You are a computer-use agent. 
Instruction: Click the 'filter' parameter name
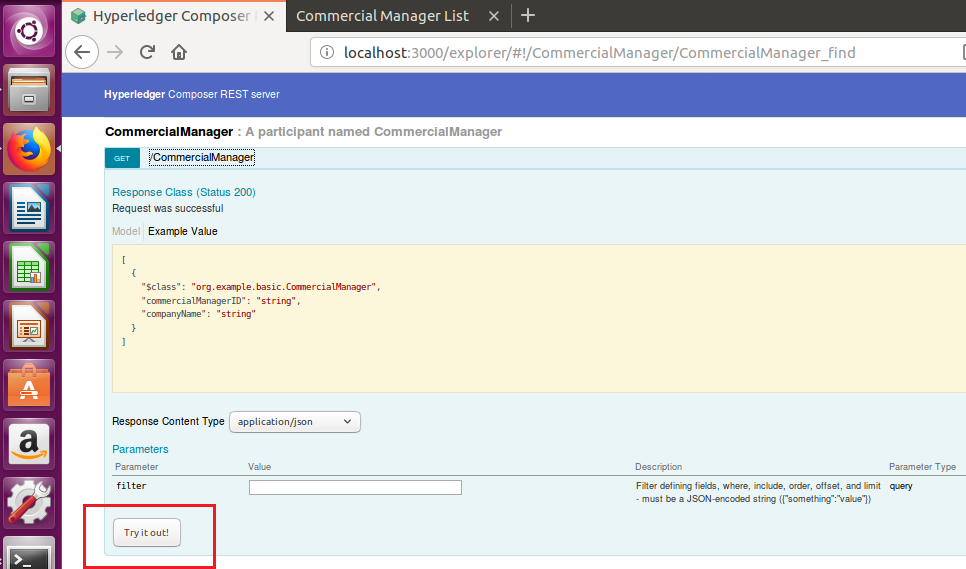point(131,486)
